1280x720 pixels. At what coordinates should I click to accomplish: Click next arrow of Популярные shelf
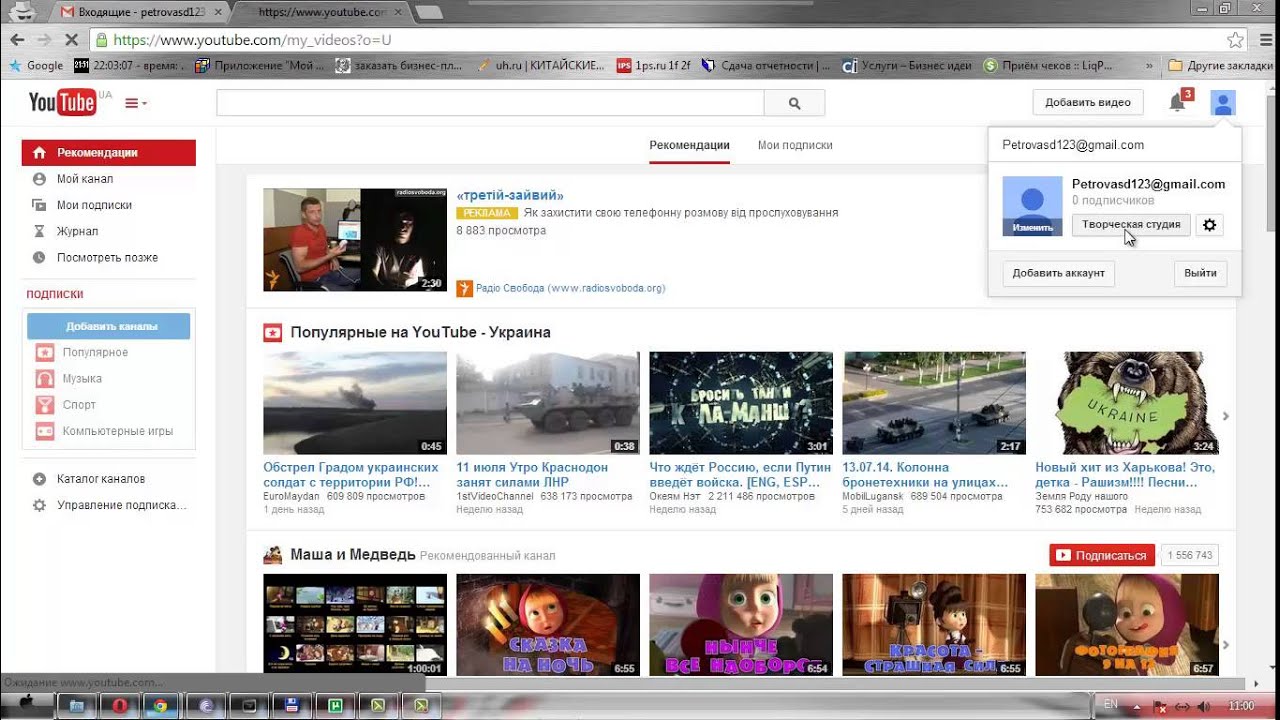click(1226, 416)
